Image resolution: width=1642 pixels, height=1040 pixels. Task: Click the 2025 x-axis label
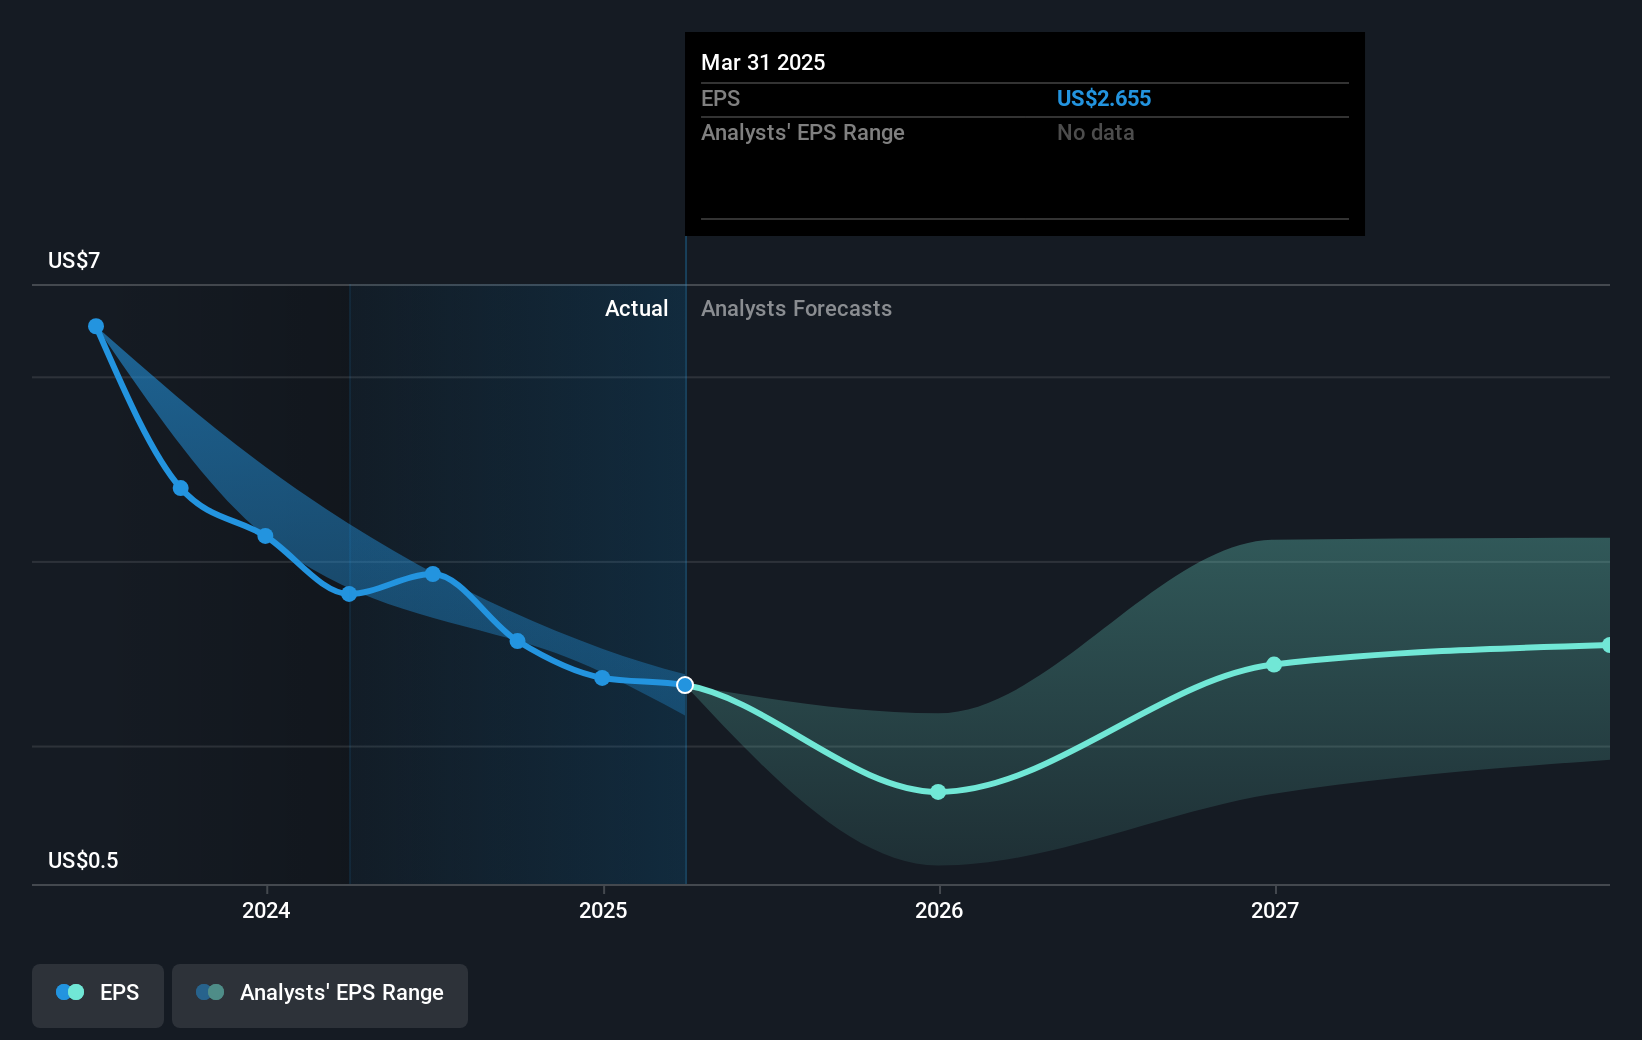[x=603, y=910]
